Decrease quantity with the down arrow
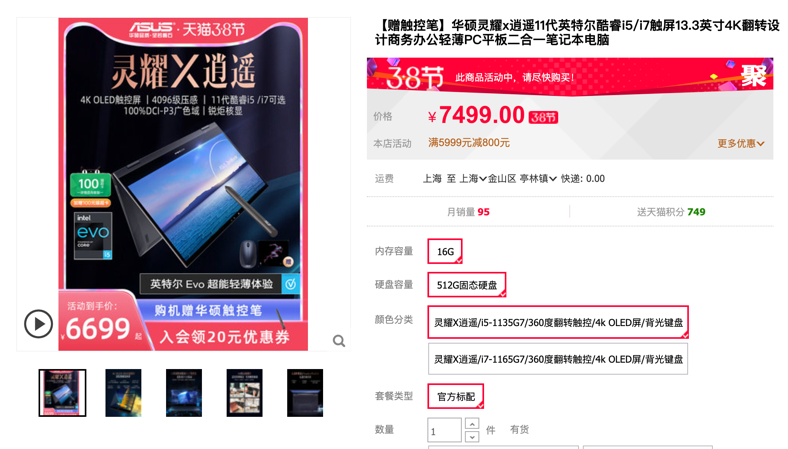The height and width of the screenshot is (449, 788). click(472, 437)
